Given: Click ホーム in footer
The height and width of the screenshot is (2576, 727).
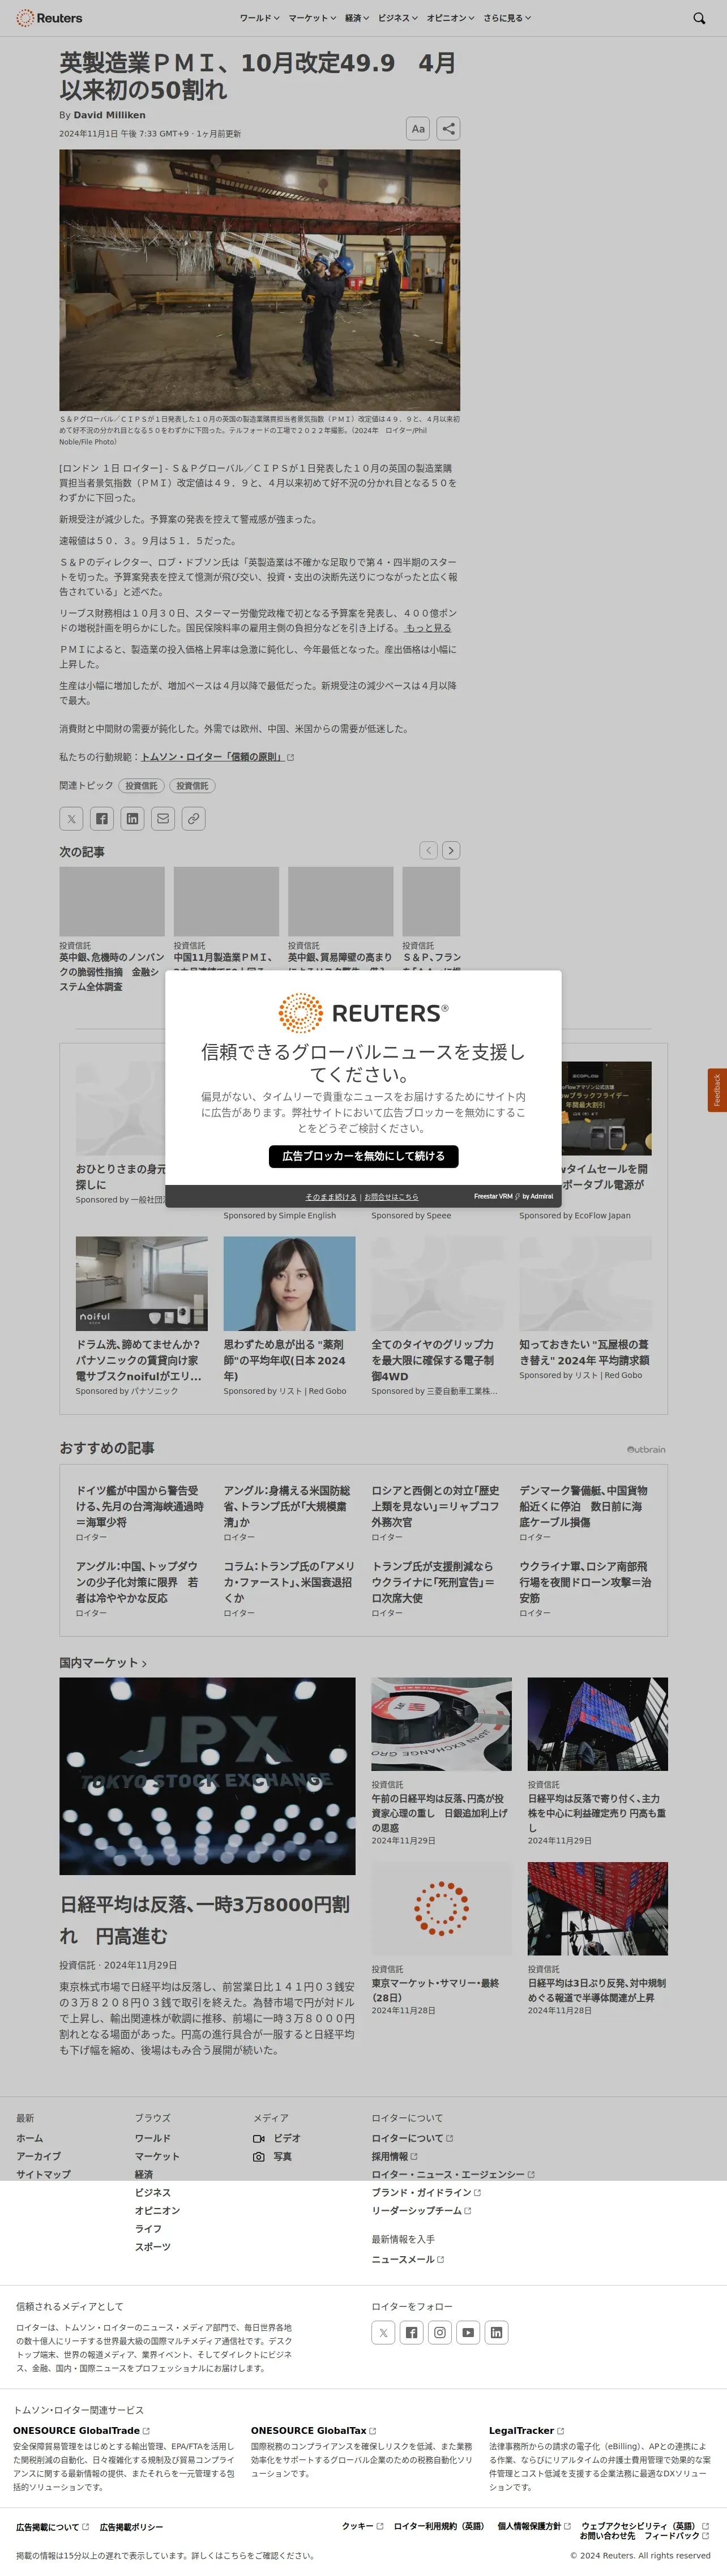Looking at the screenshot, I should pos(29,2138).
